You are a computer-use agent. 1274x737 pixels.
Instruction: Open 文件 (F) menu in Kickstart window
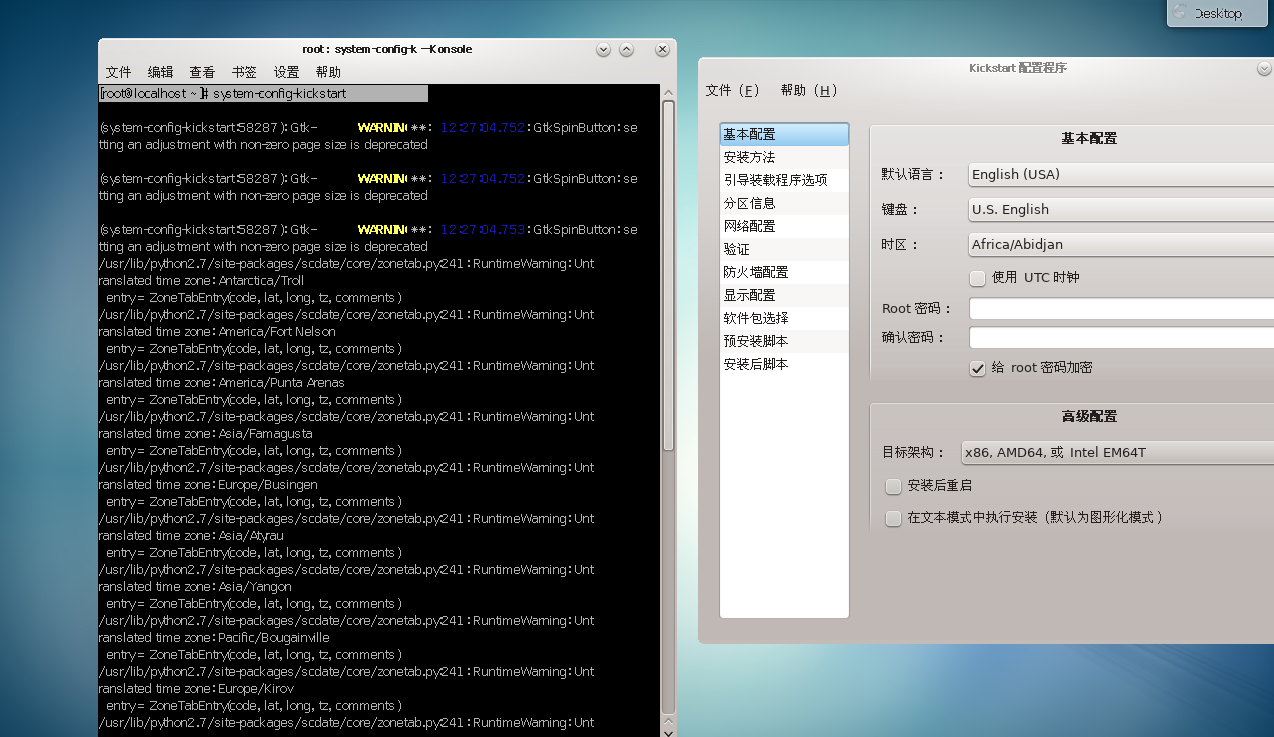coord(733,90)
